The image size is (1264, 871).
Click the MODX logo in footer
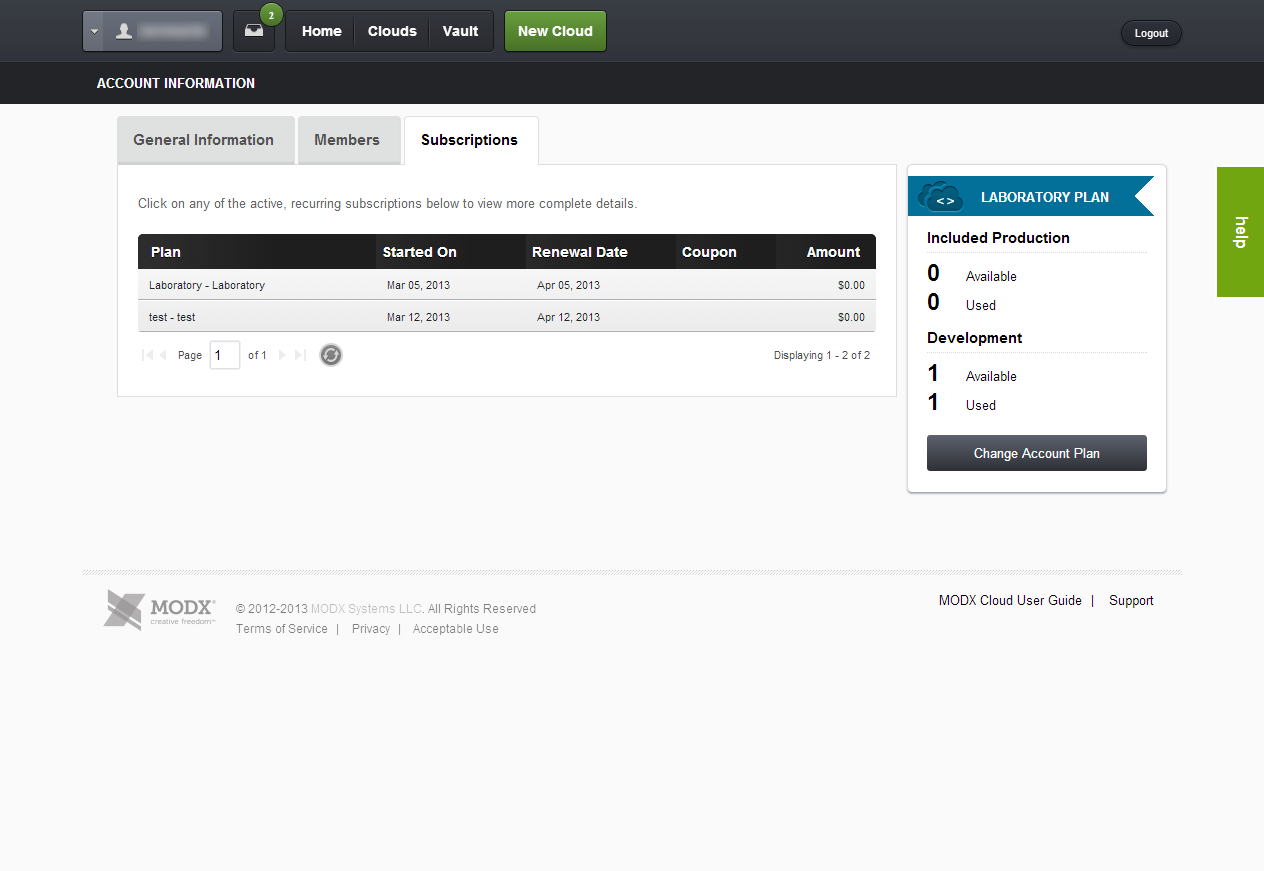click(x=160, y=610)
